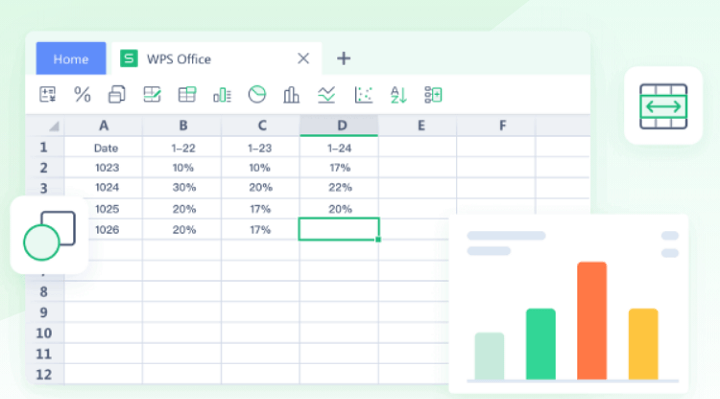Insert a pie chart

[x=257, y=95]
